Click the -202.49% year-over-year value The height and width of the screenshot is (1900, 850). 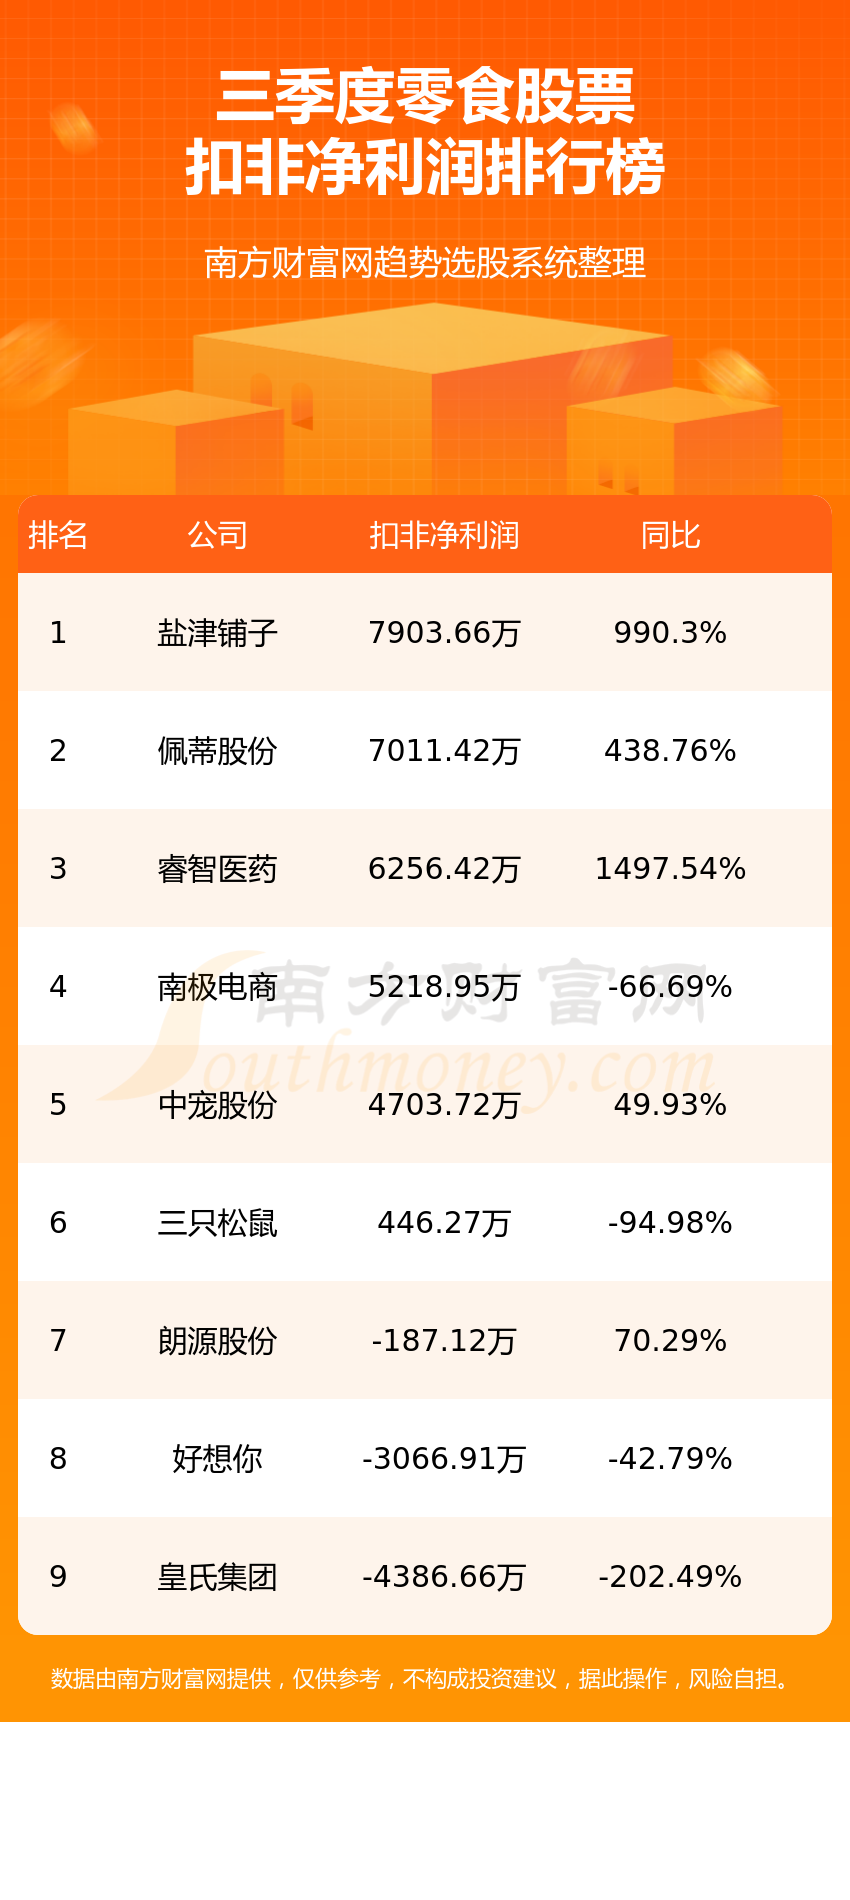pyautogui.click(x=670, y=1577)
